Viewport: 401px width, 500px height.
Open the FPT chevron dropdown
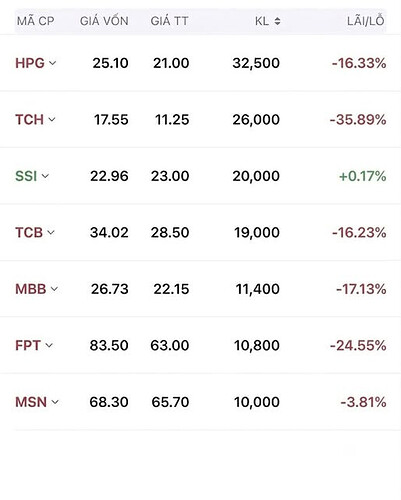coord(49,345)
